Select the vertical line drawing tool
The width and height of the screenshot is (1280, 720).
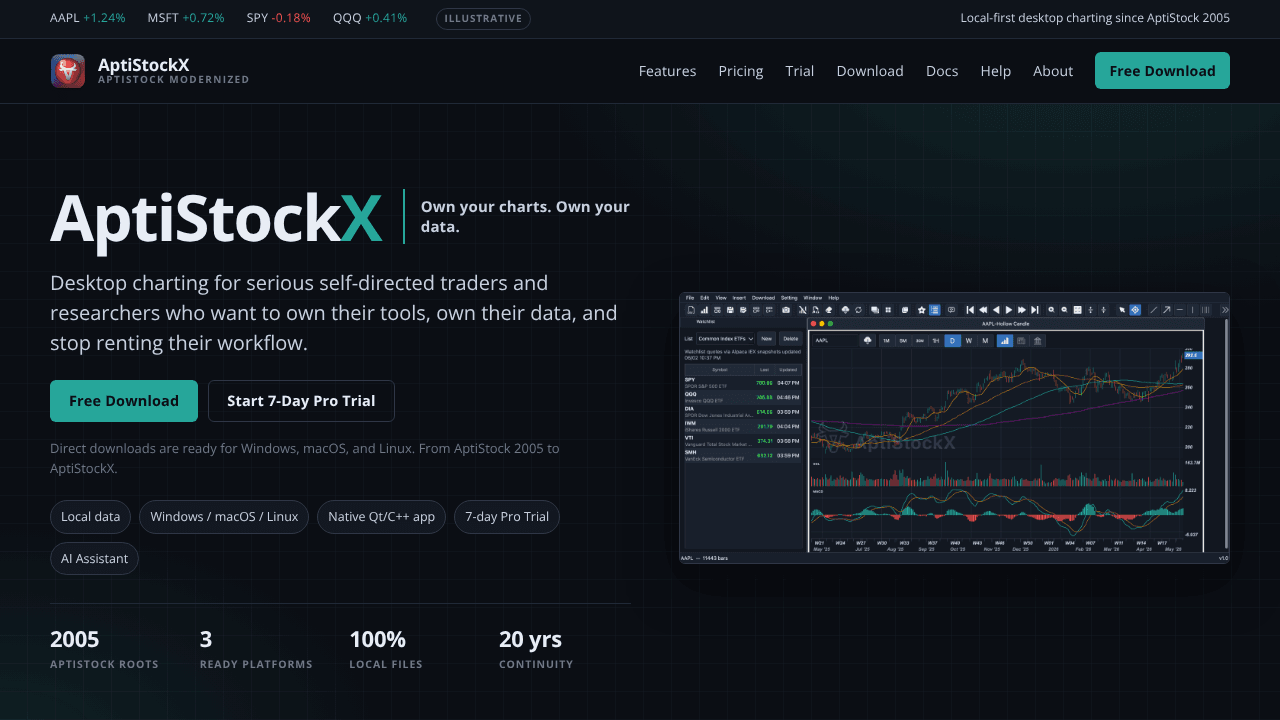[x=1192, y=310]
